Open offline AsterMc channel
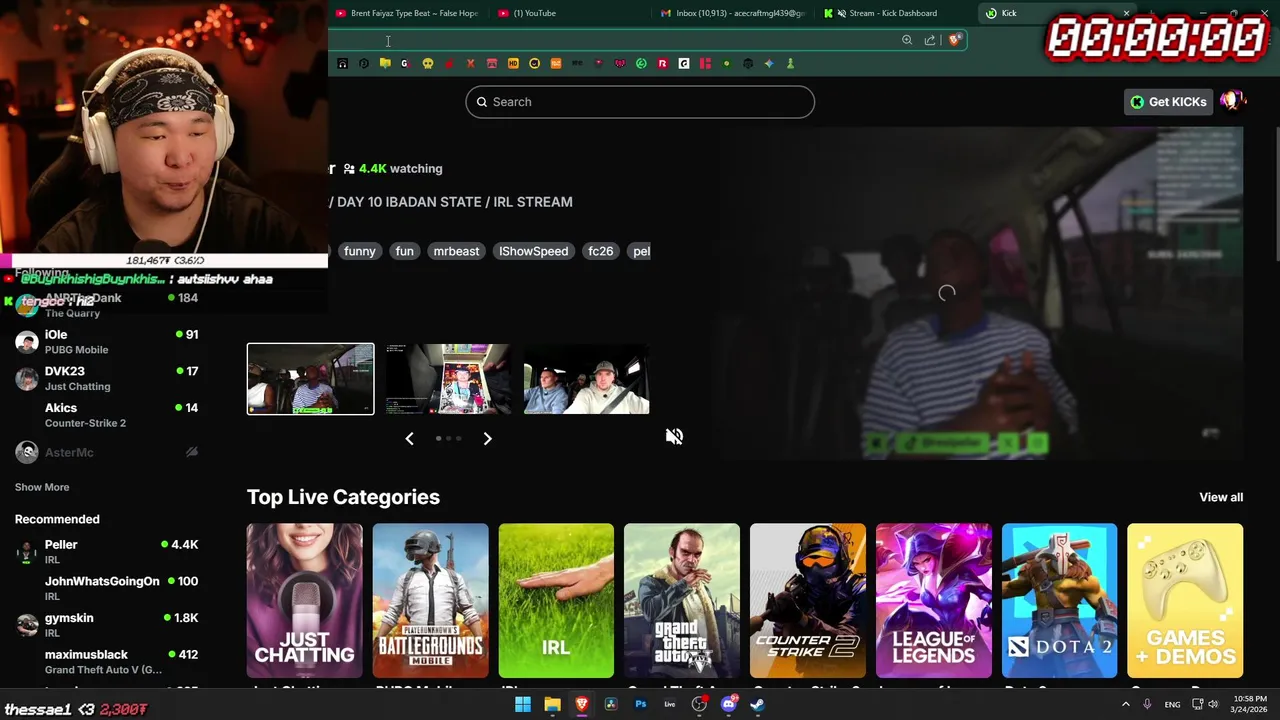Screen dimensions: 1280x720 pos(106,452)
